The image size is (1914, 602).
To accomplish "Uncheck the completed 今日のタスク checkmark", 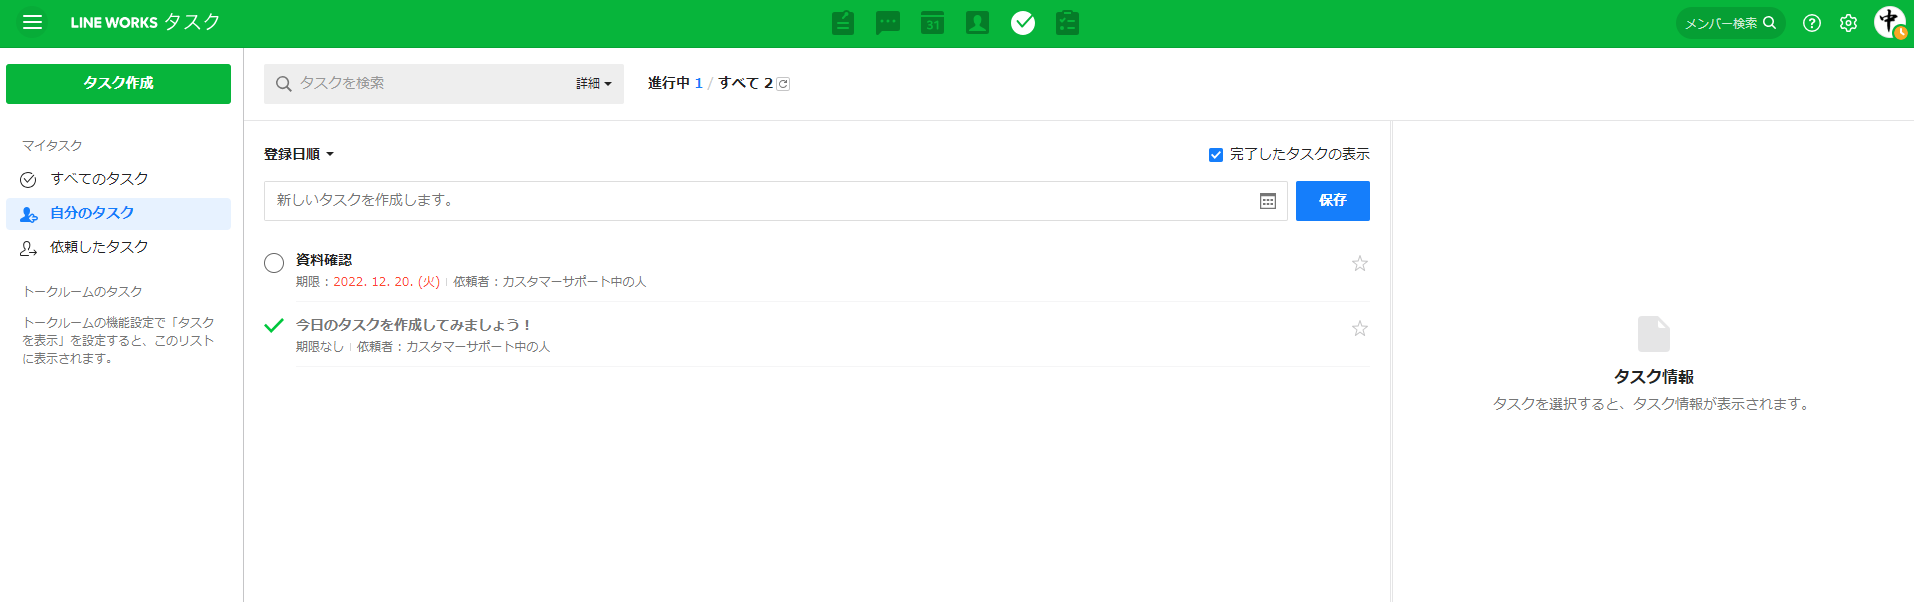I will [x=274, y=326].
